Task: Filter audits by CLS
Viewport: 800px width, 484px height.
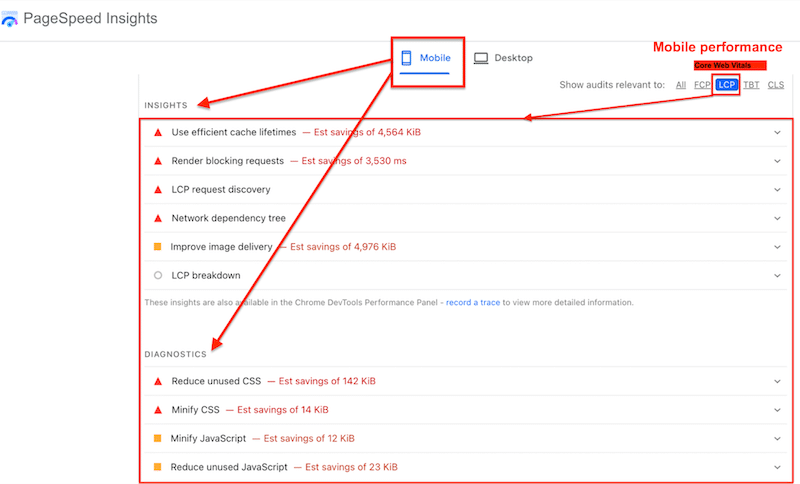Action: click(776, 85)
